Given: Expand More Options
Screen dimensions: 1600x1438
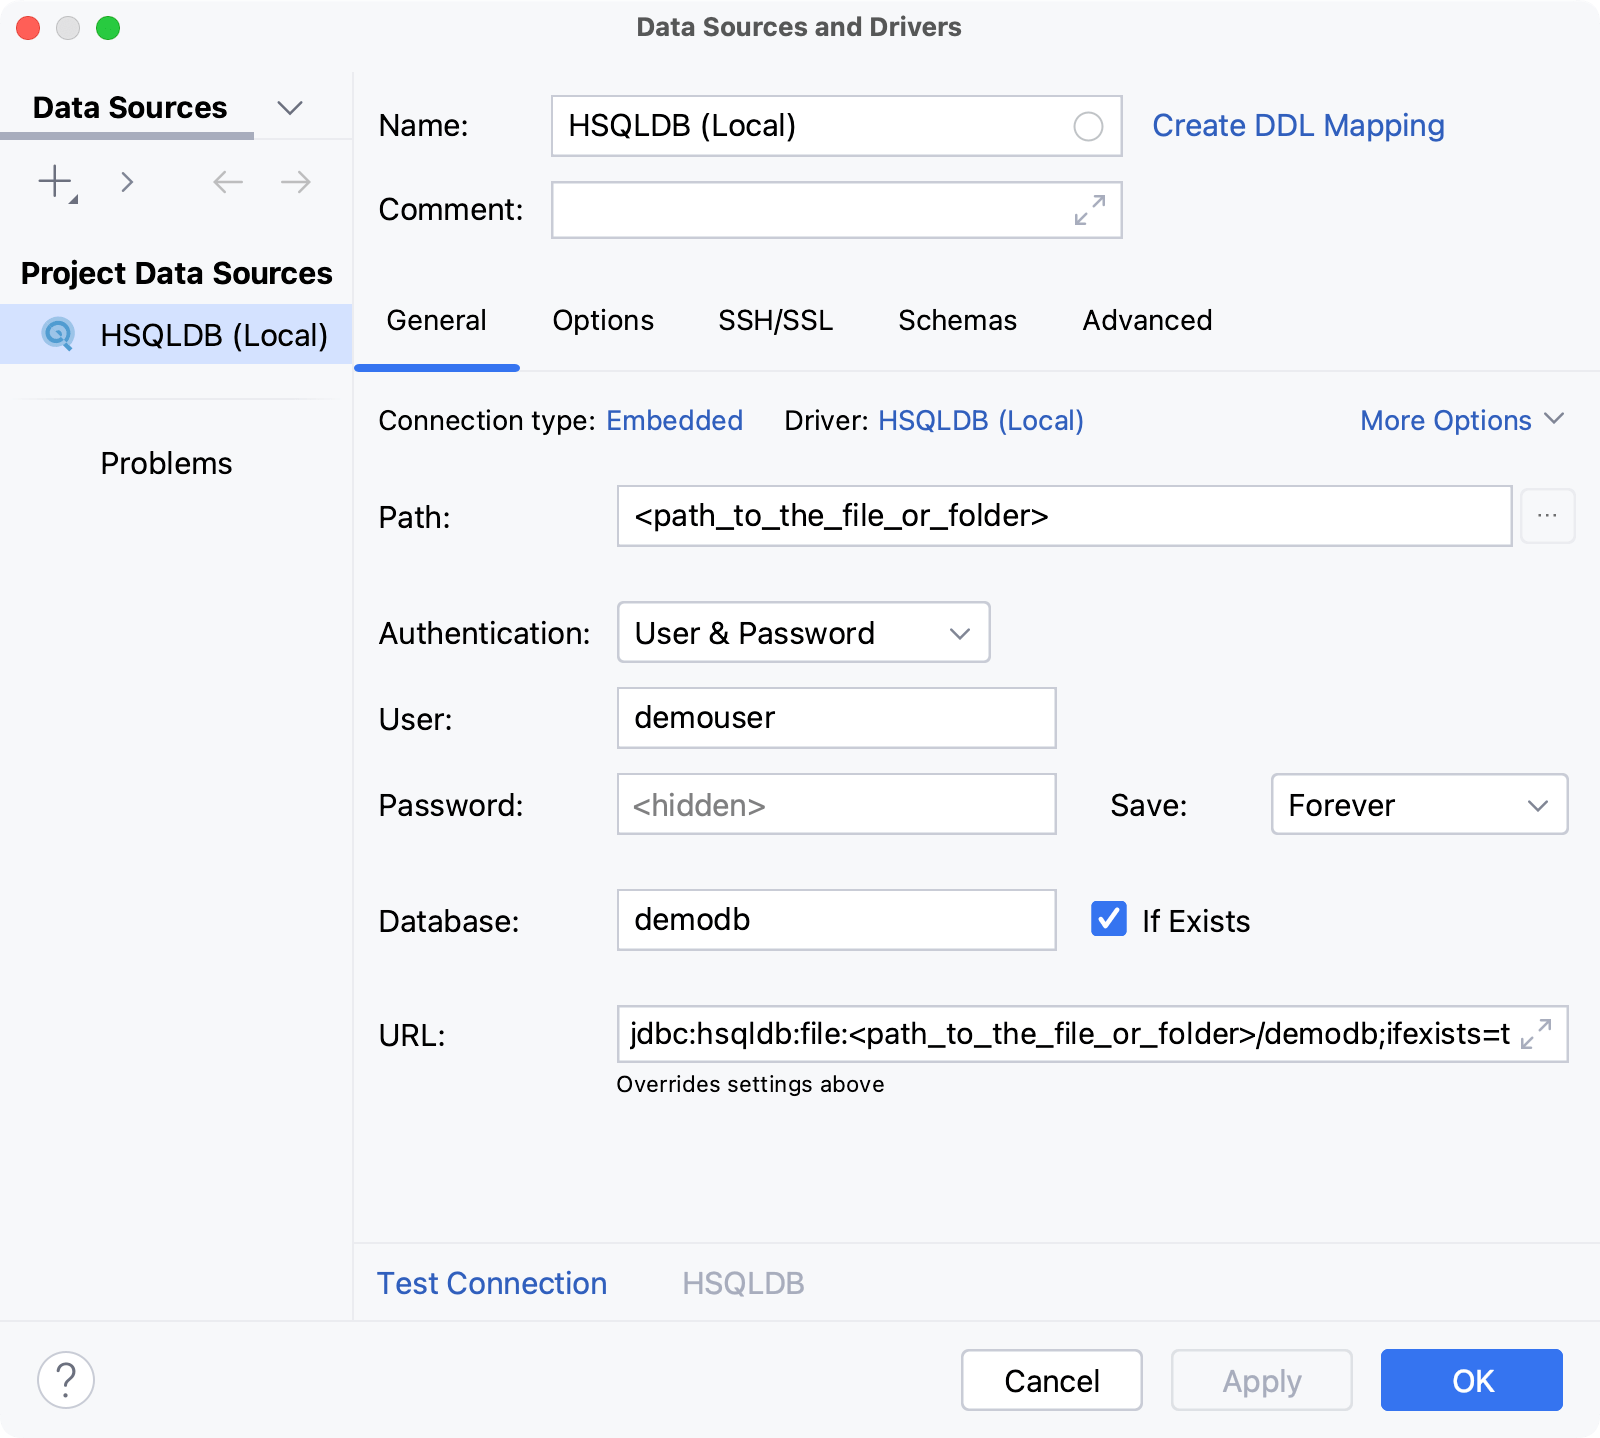Looking at the screenshot, I should pos(1463,420).
